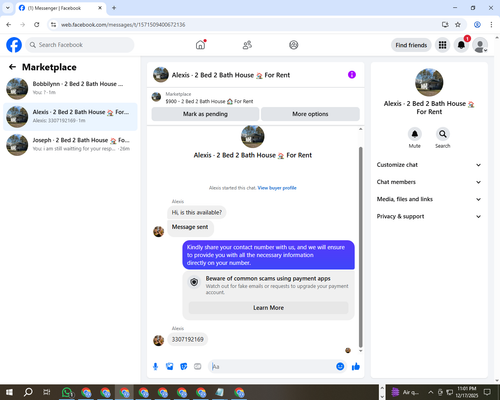Mute this chat with the bell icon
Image resolution: width=500 pixels, height=400 pixels.
(415, 134)
